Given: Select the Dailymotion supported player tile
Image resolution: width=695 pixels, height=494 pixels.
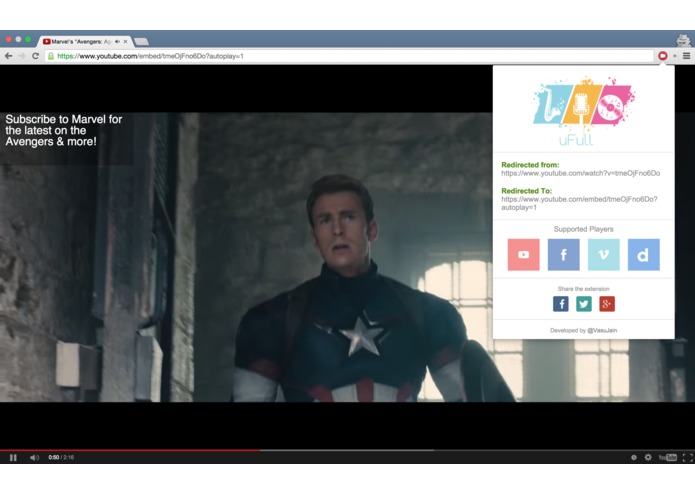Looking at the screenshot, I should pyautogui.click(x=644, y=255).
